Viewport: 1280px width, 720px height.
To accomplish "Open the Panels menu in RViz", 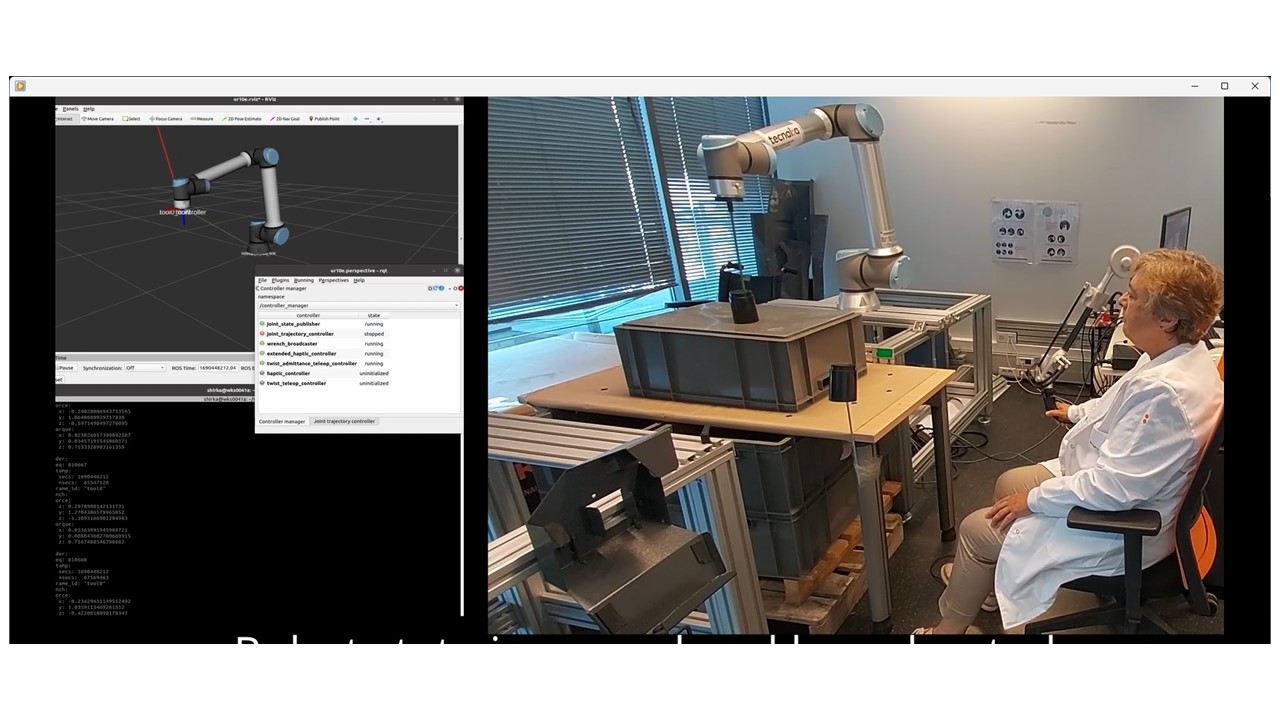I will [x=70, y=108].
